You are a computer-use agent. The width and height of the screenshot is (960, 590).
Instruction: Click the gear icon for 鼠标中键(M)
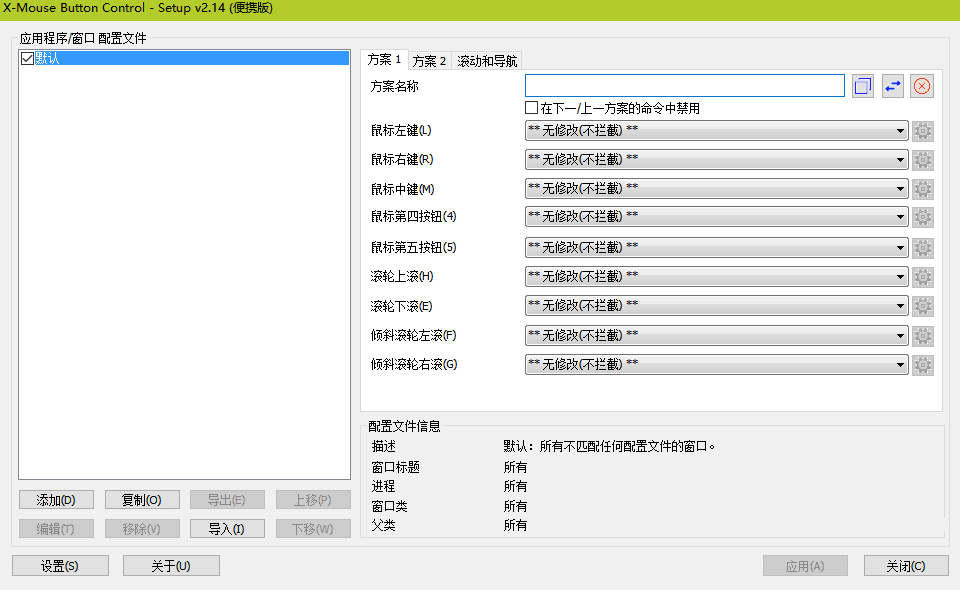[923, 189]
